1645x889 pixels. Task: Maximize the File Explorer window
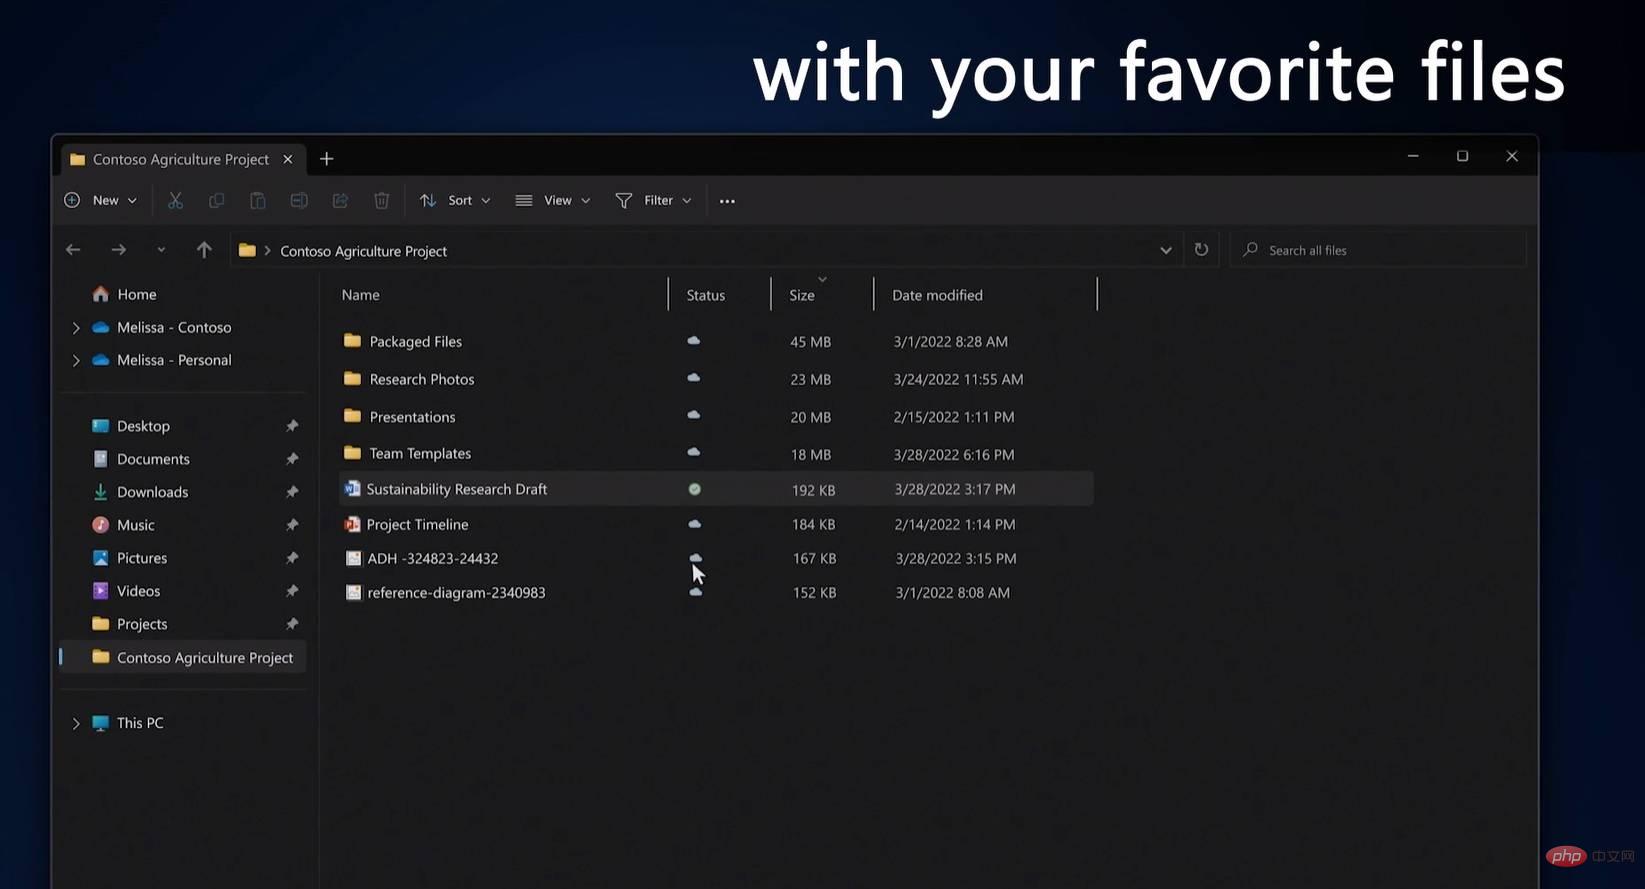(1462, 156)
